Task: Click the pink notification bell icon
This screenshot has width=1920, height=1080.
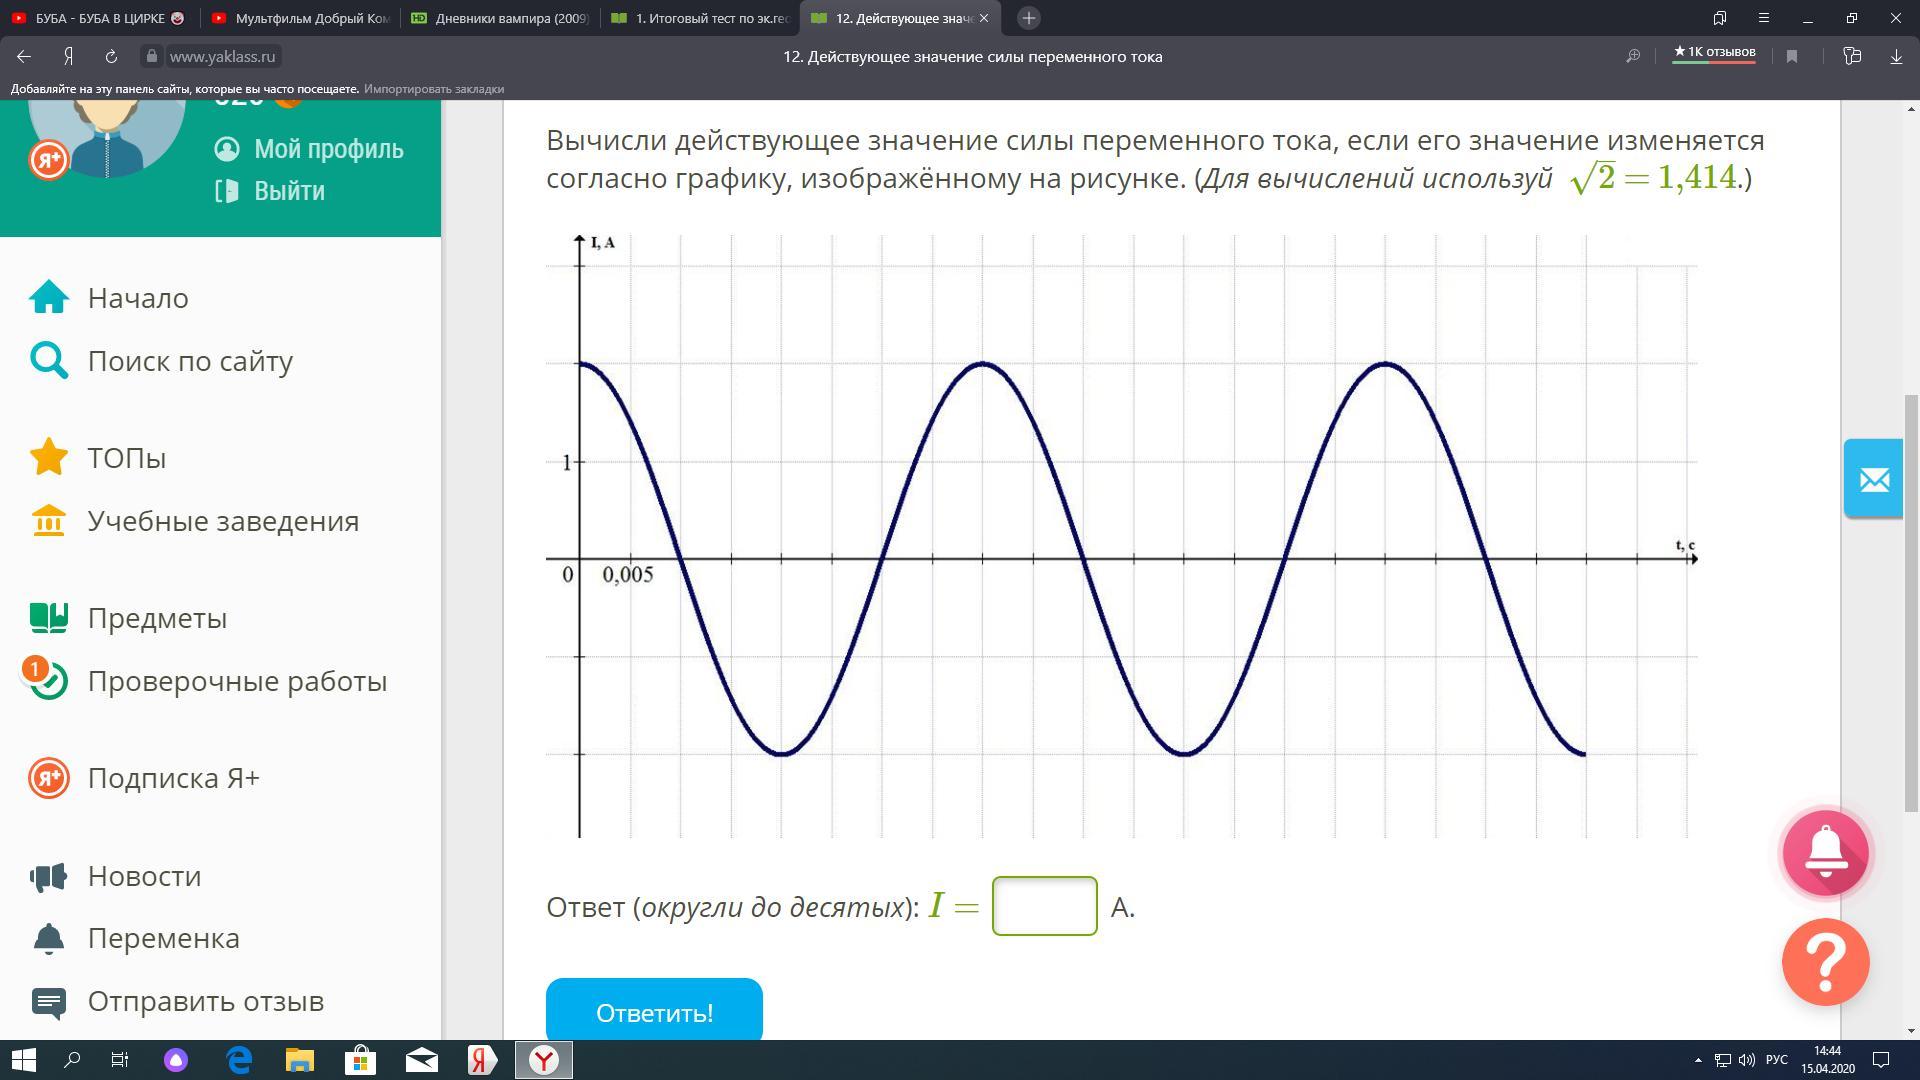Action: (x=1825, y=853)
